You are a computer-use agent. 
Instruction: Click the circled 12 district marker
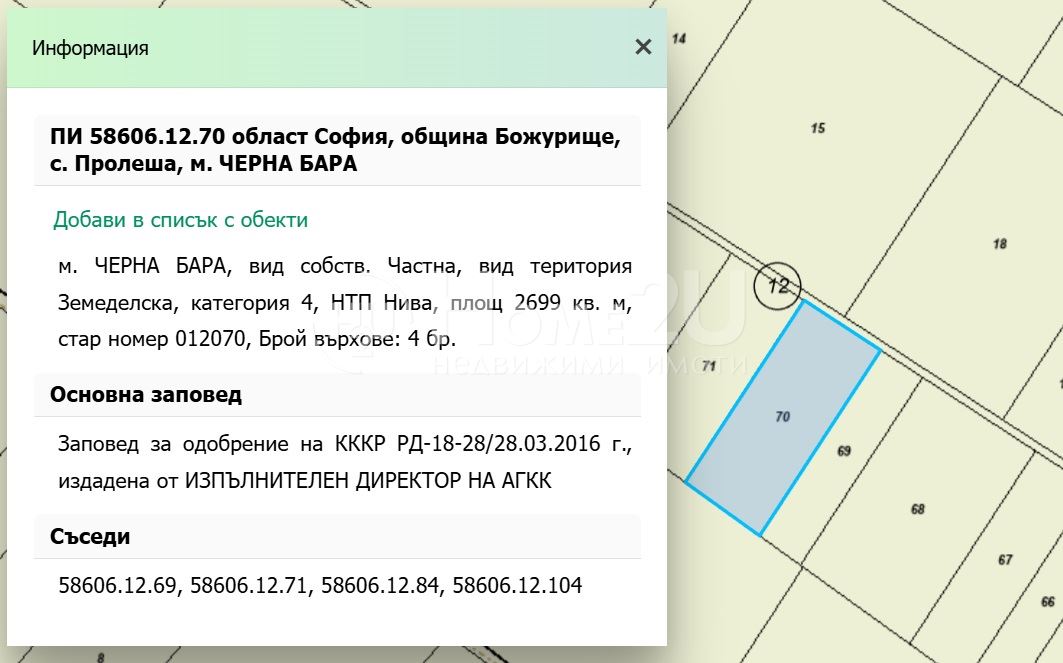[x=777, y=287]
